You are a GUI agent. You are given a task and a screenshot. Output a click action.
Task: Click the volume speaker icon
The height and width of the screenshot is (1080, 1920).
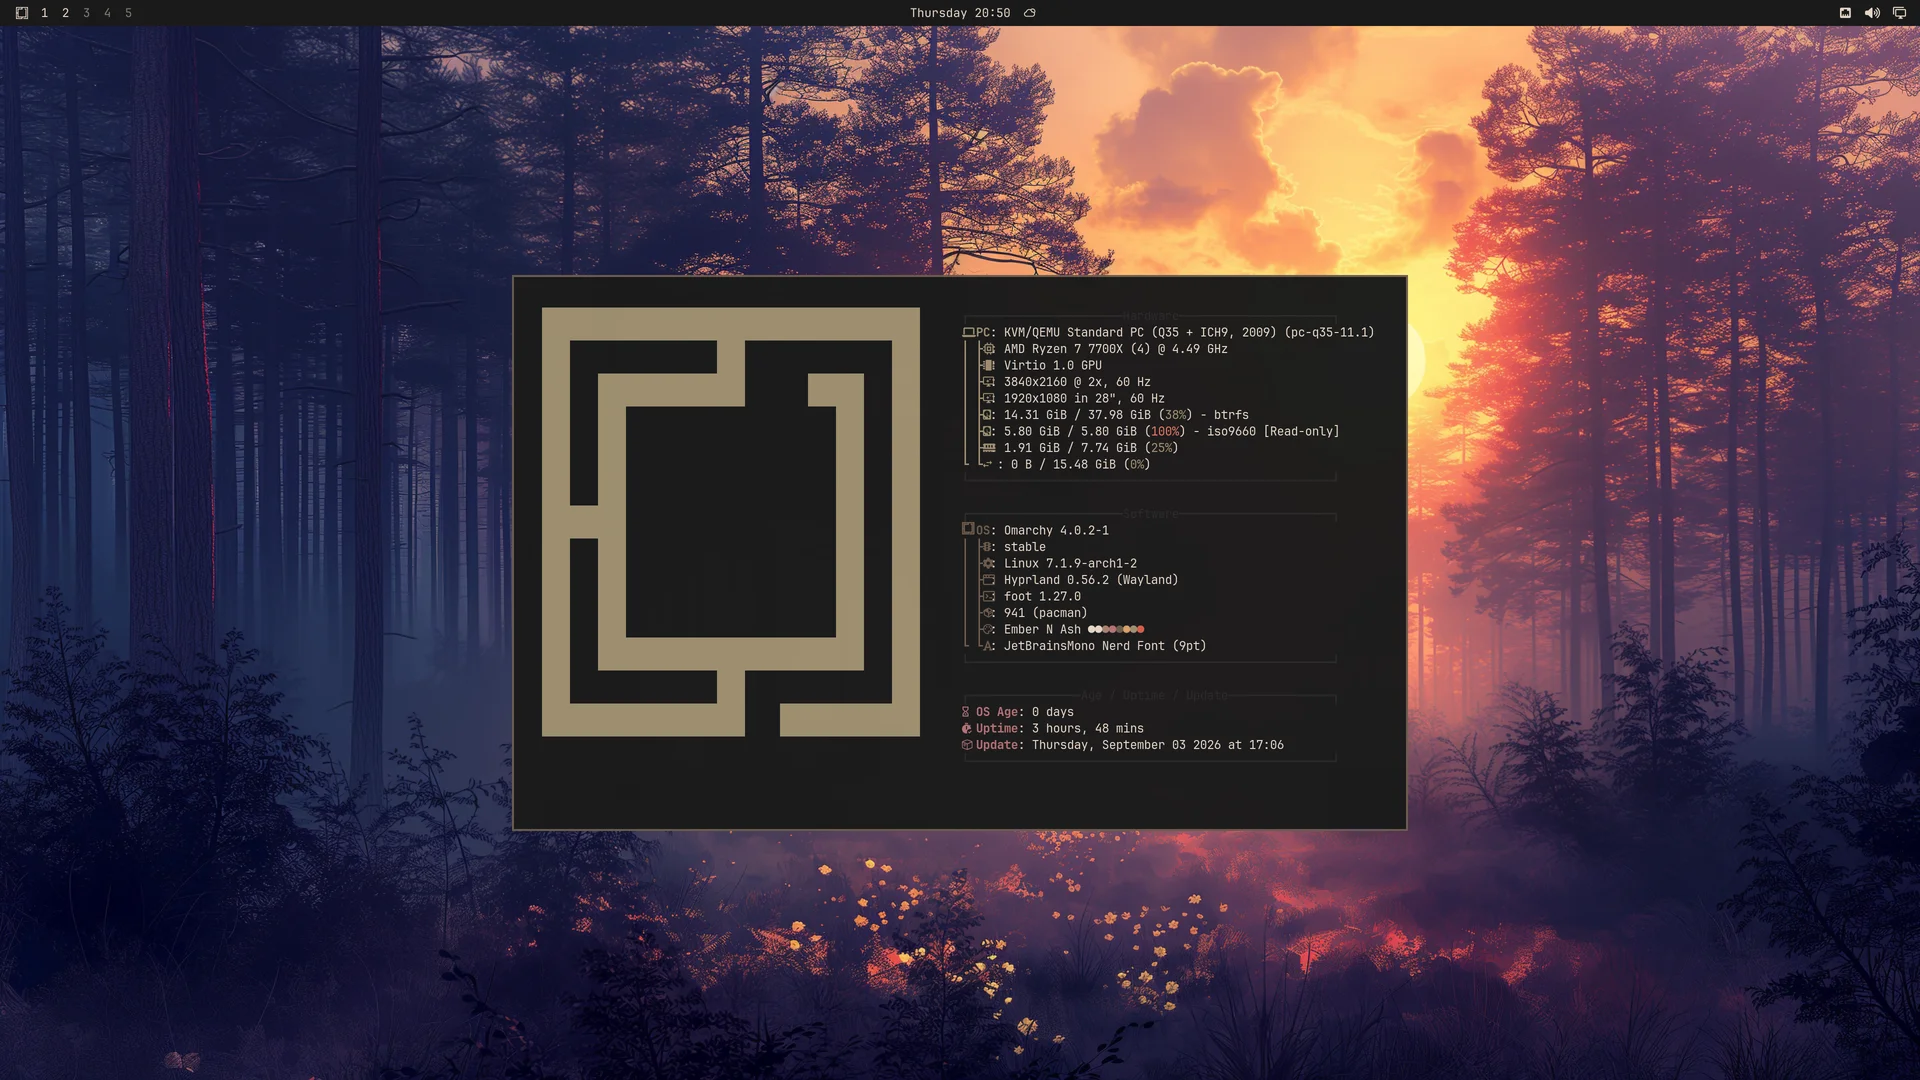[x=1872, y=13]
